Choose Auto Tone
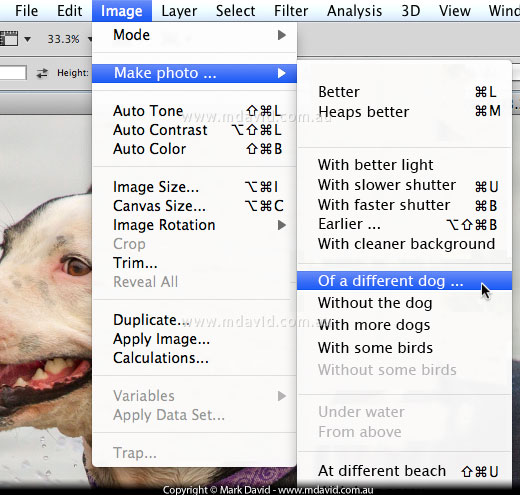The width and height of the screenshot is (520, 495). (x=194, y=111)
